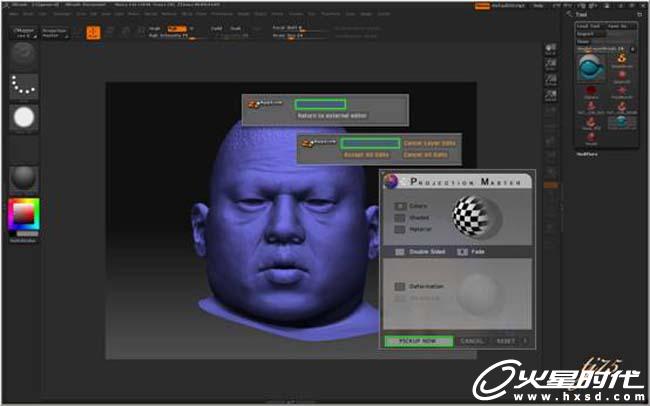Open the stroke dots picker thumbnail
This screenshot has height=406, width=650.
[x=24, y=86]
